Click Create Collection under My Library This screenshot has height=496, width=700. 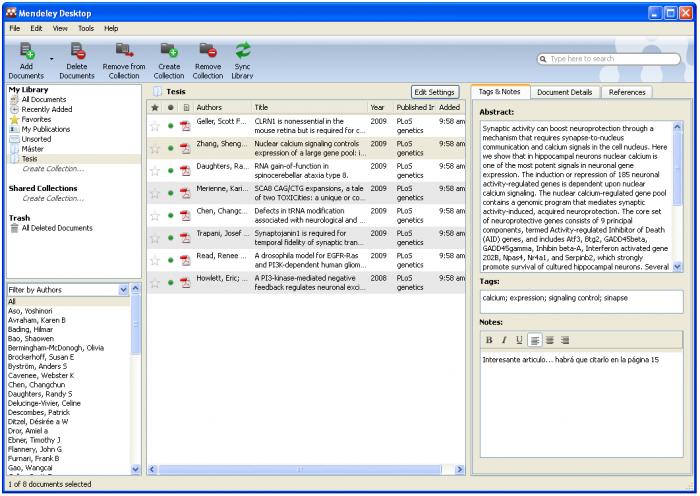[x=53, y=169]
